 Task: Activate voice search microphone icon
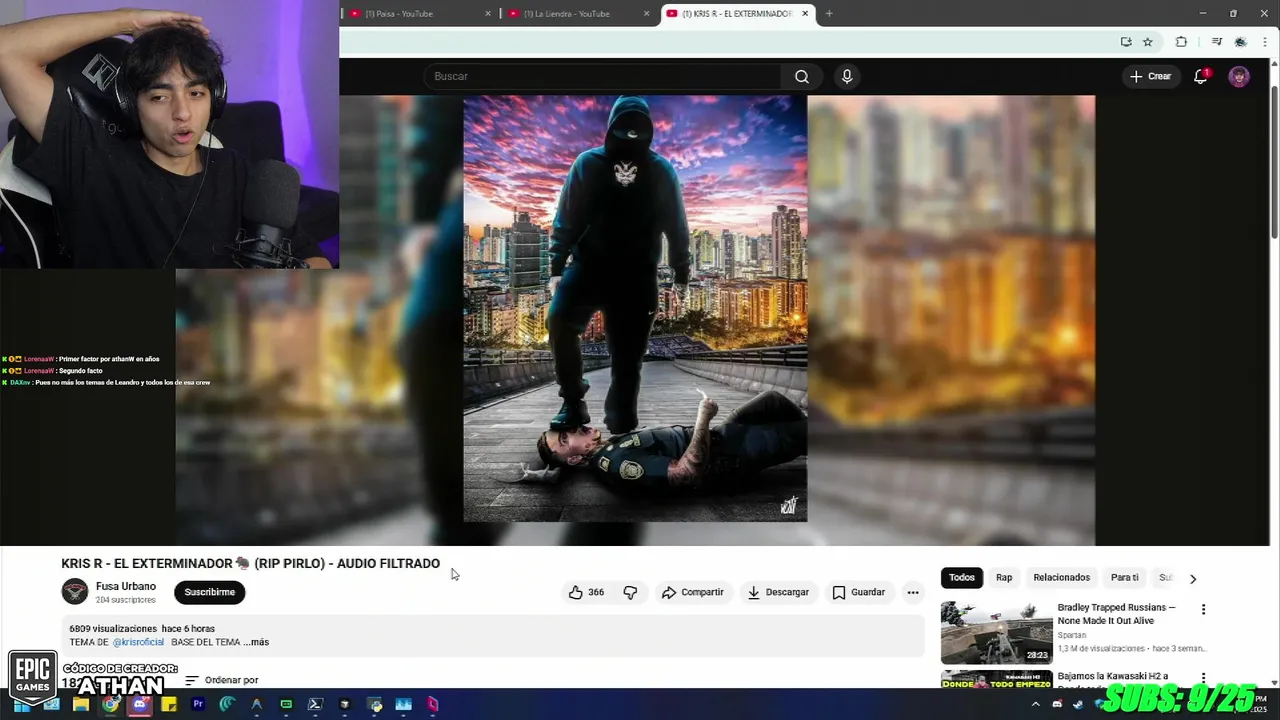847,77
